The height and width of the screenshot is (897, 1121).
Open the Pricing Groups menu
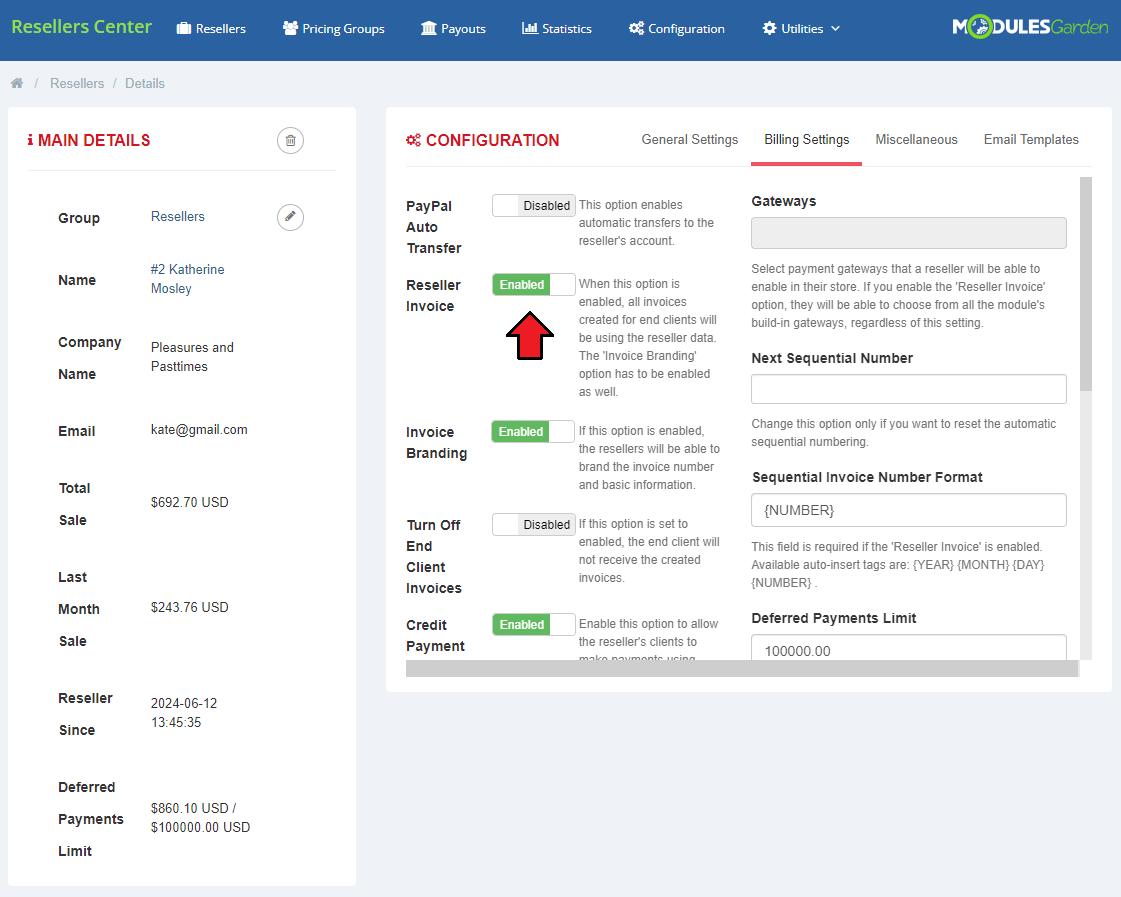pos(334,29)
